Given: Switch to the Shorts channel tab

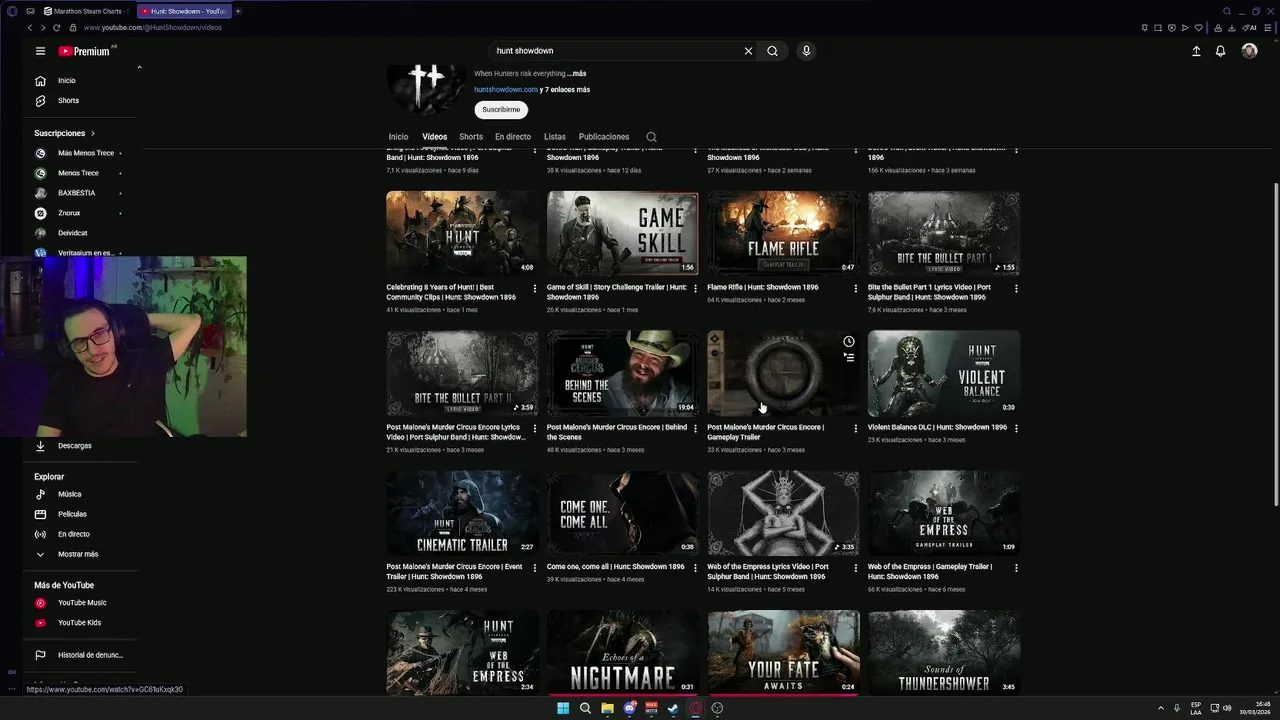Looking at the screenshot, I should point(471,137).
